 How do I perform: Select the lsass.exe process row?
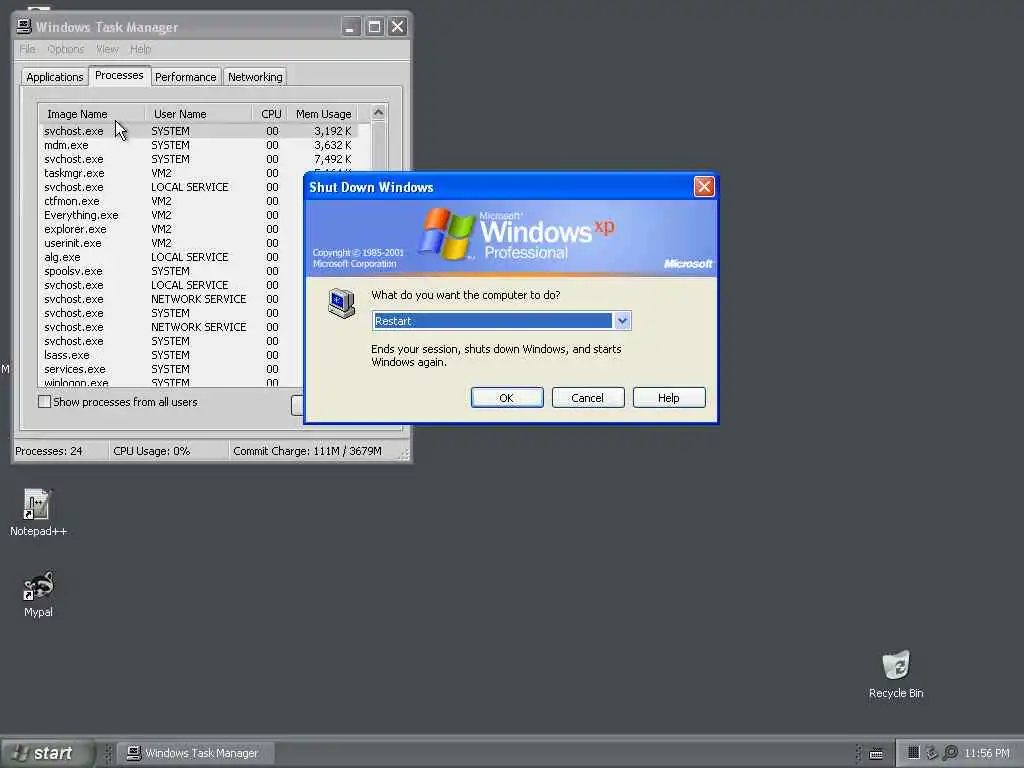171,355
